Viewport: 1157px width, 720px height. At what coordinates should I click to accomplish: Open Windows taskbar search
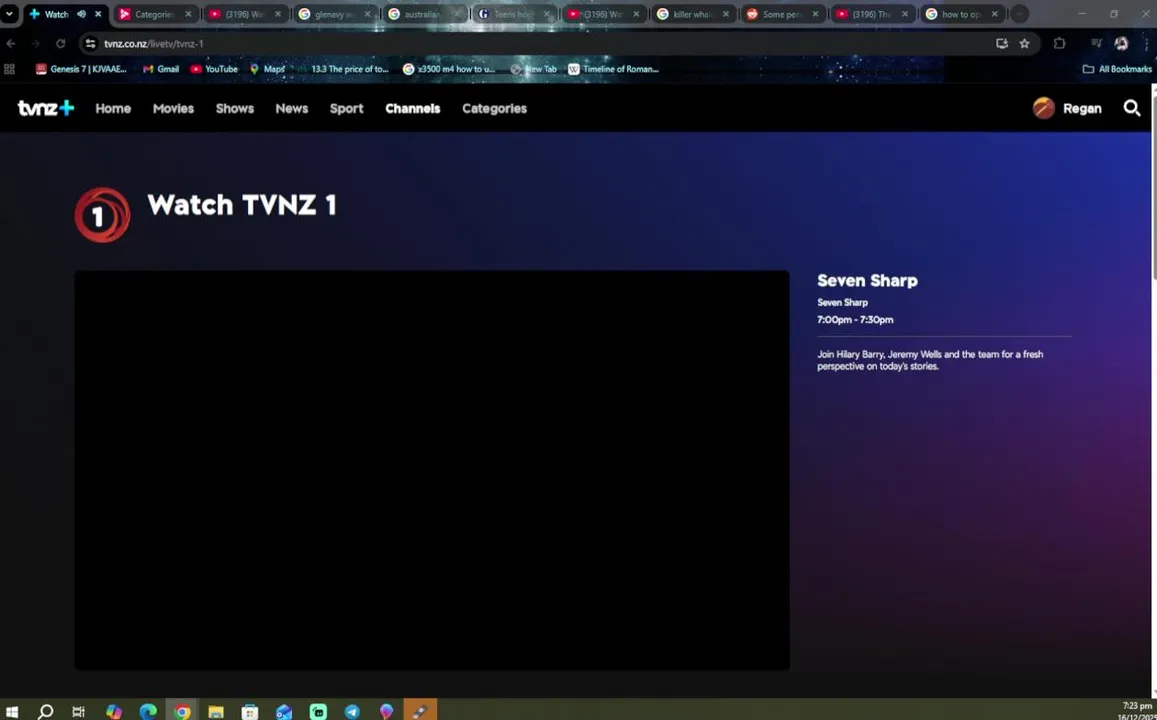click(46, 711)
